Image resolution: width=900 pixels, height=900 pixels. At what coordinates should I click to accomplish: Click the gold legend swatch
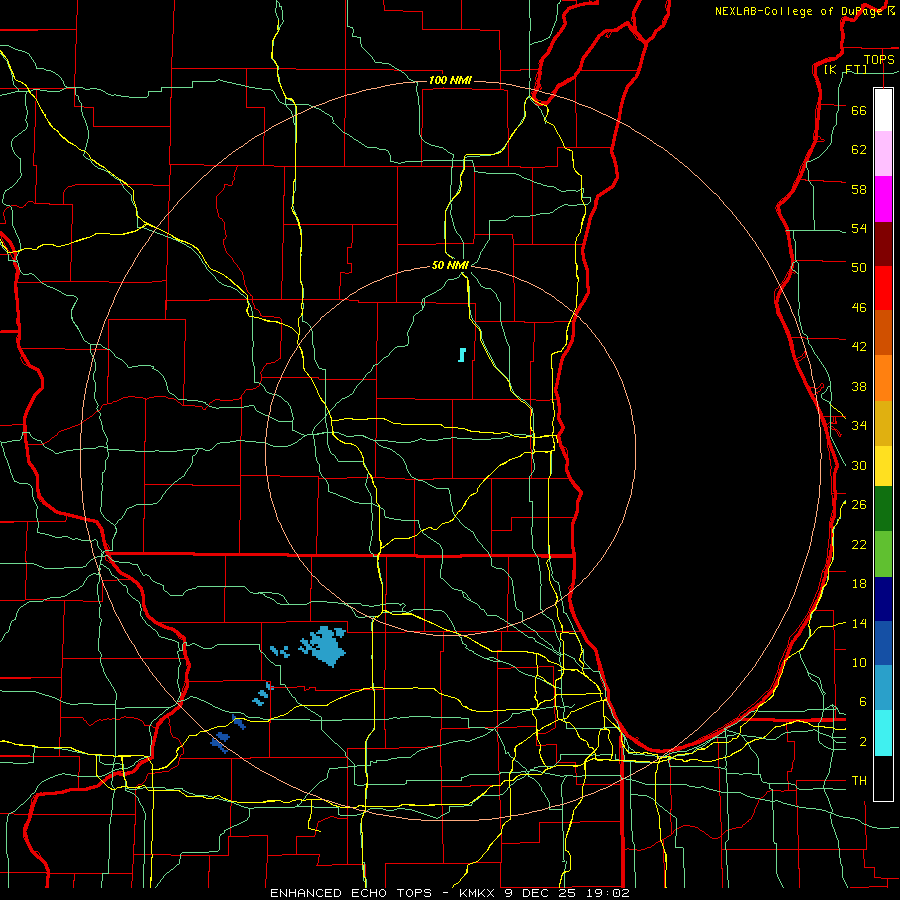(x=883, y=423)
